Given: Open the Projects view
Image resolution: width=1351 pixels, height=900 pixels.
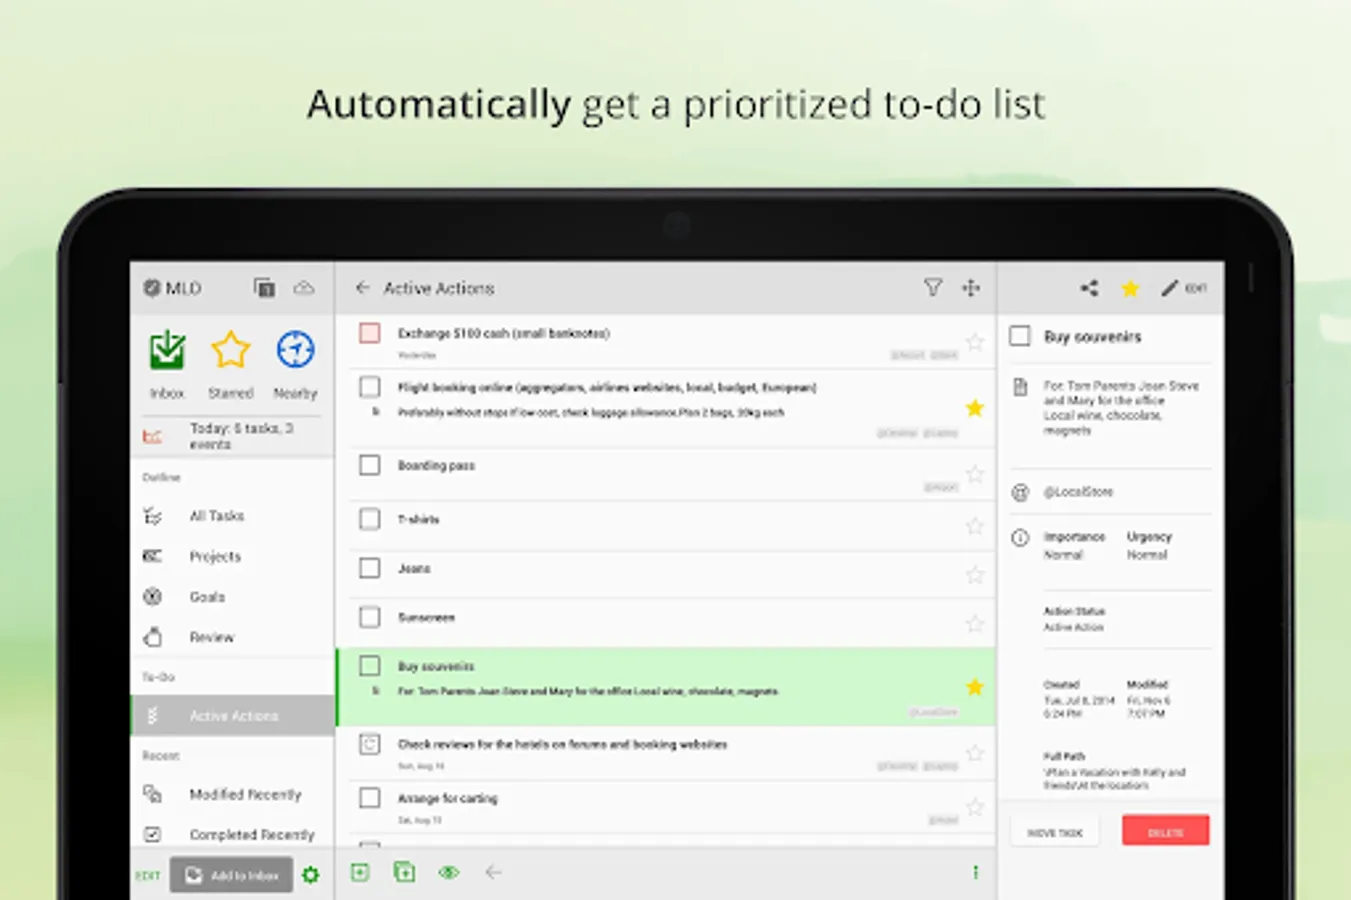Looking at the screenshot, I should point(232,556).
